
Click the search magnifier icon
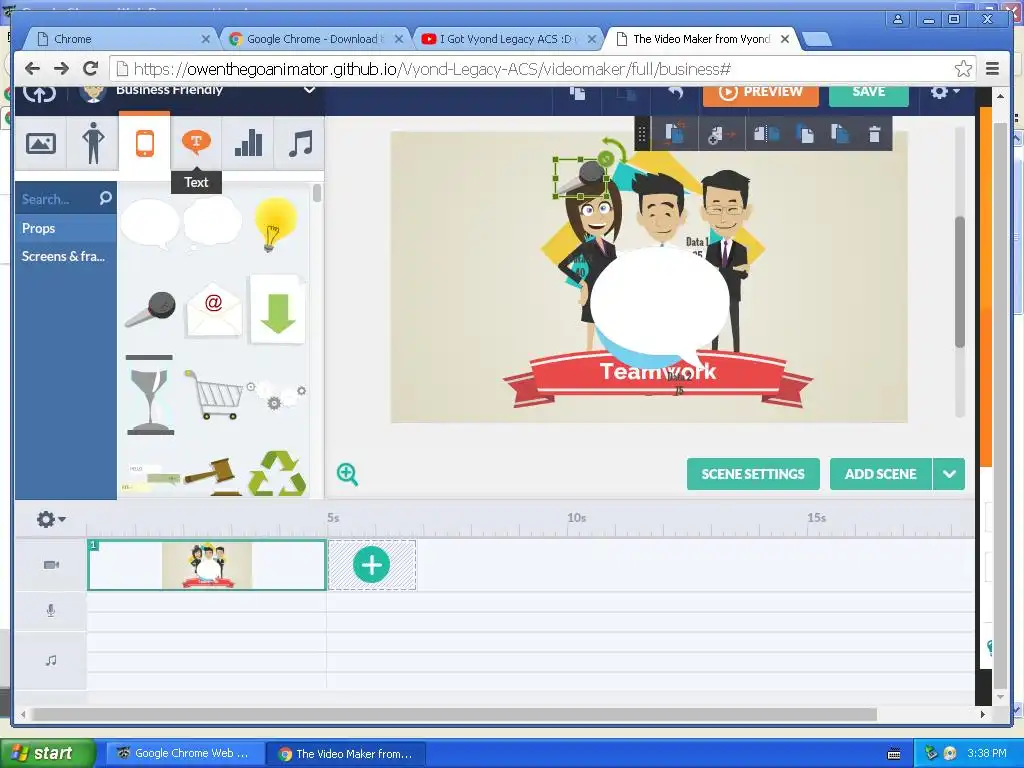(106, 198)
